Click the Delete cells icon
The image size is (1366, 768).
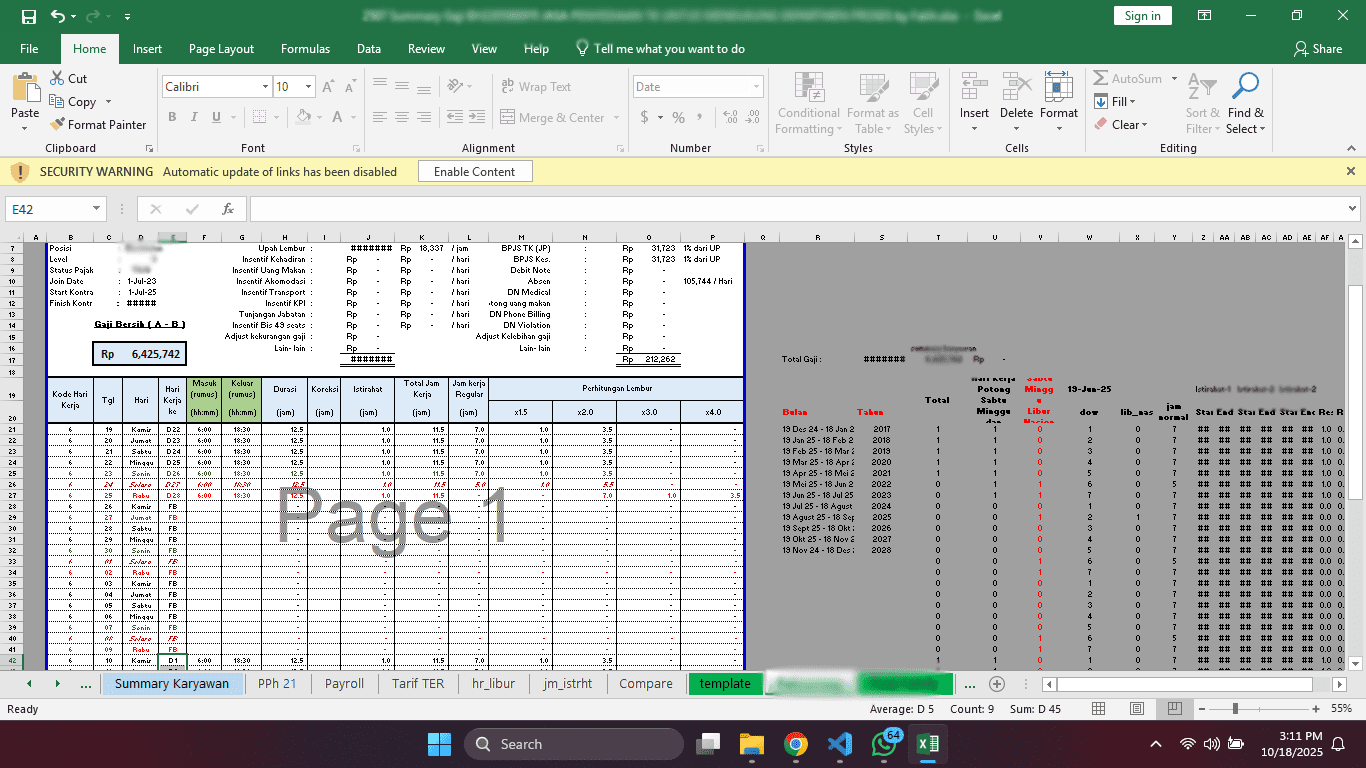[1016, 87]
